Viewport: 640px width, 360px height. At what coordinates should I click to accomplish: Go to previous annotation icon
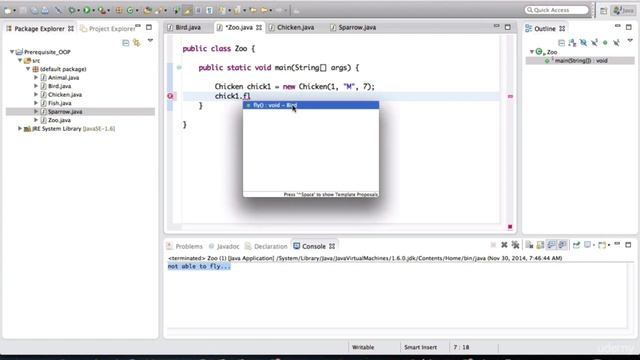(x=237, y=10)
